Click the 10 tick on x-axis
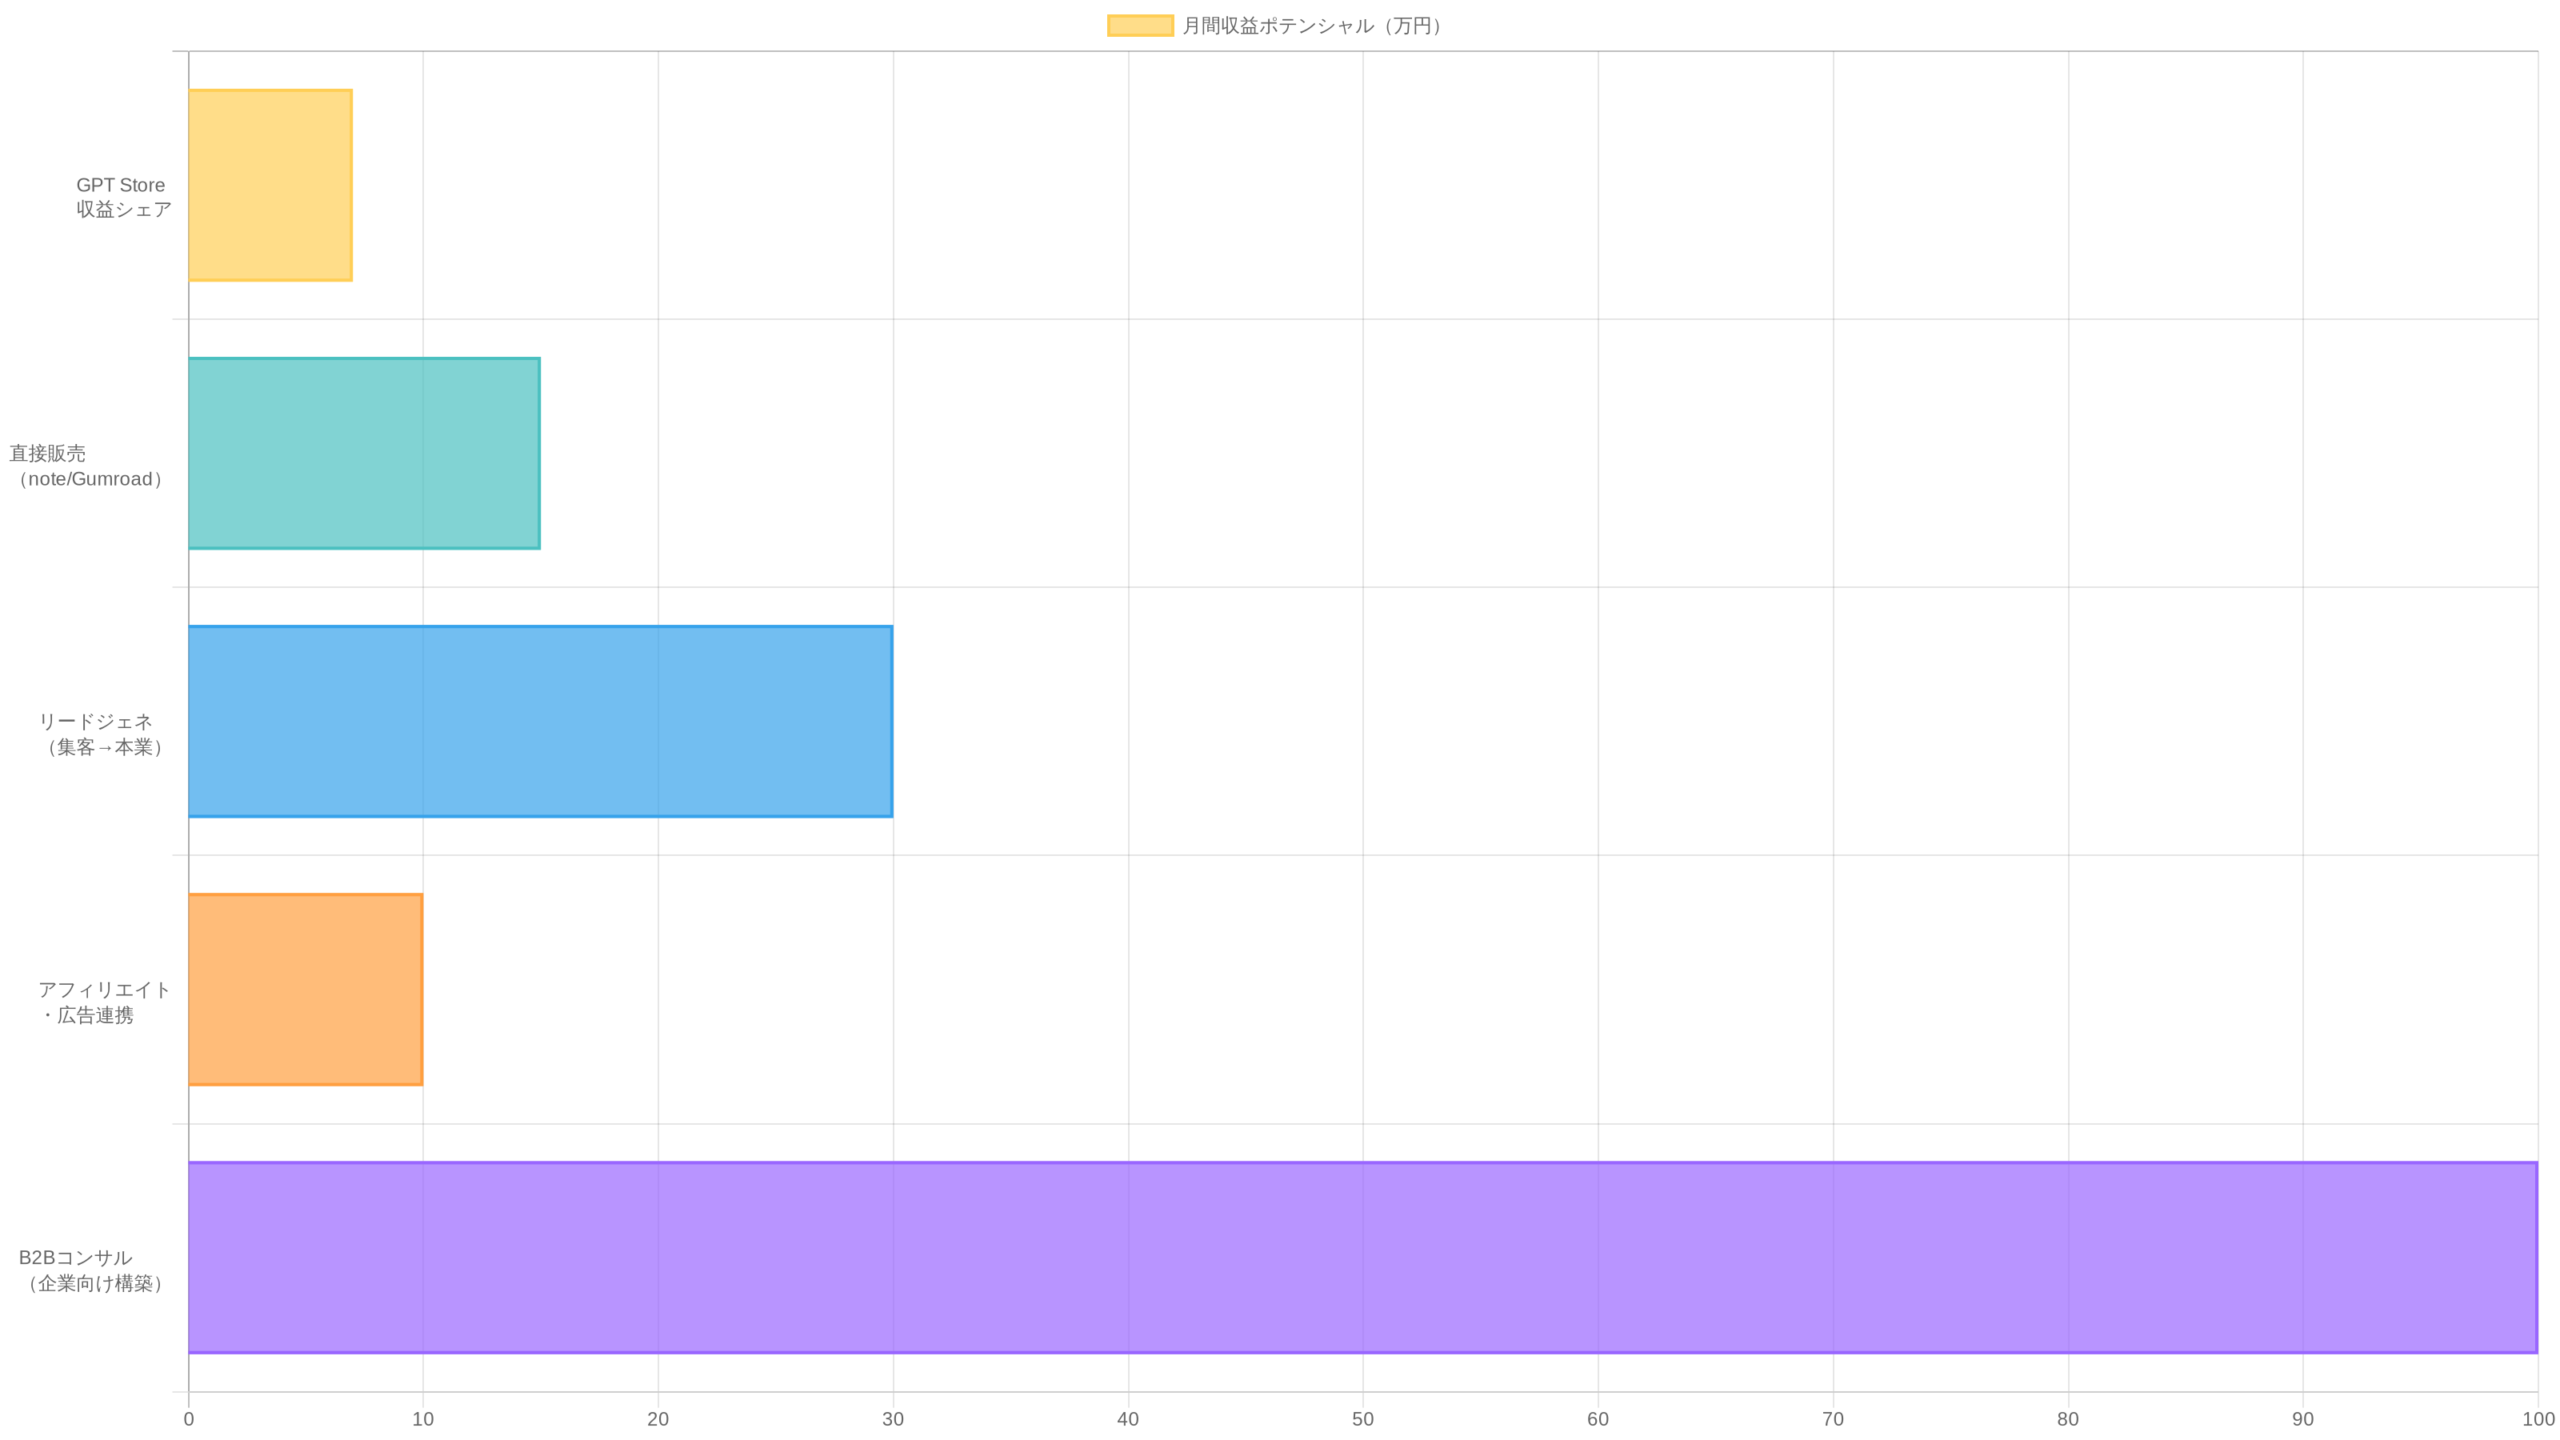2560x1440 pixels. point(423,1419)
